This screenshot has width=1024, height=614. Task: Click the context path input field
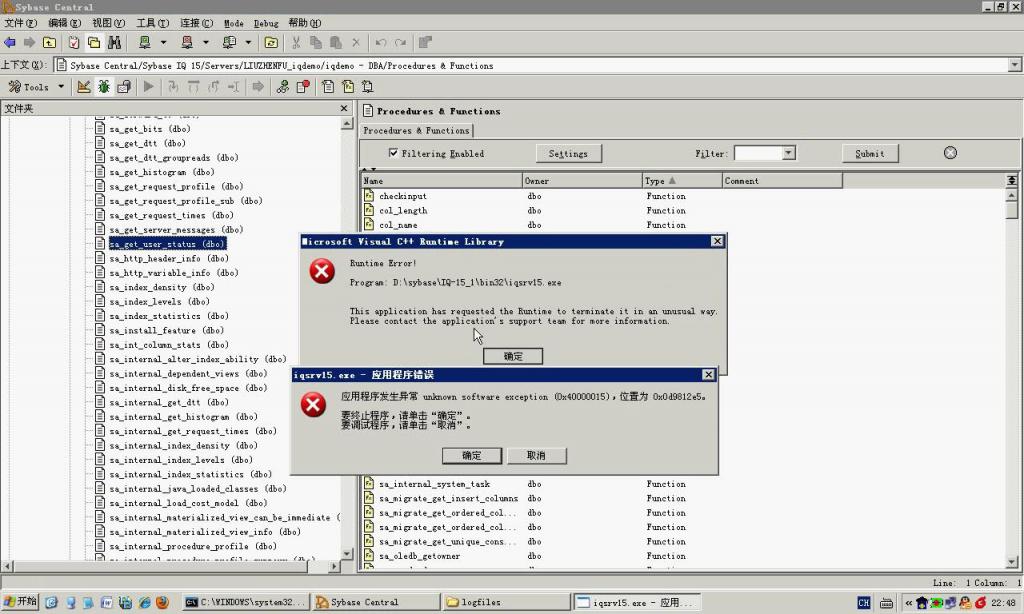coord(530,65)
